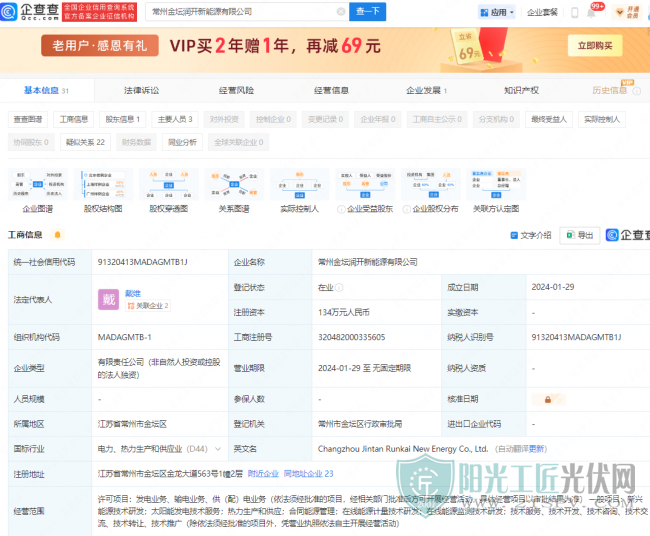This screenshot has height=536, width=650.
Task: Open the 关系图谱 graph icon
Action: (233, 187)
